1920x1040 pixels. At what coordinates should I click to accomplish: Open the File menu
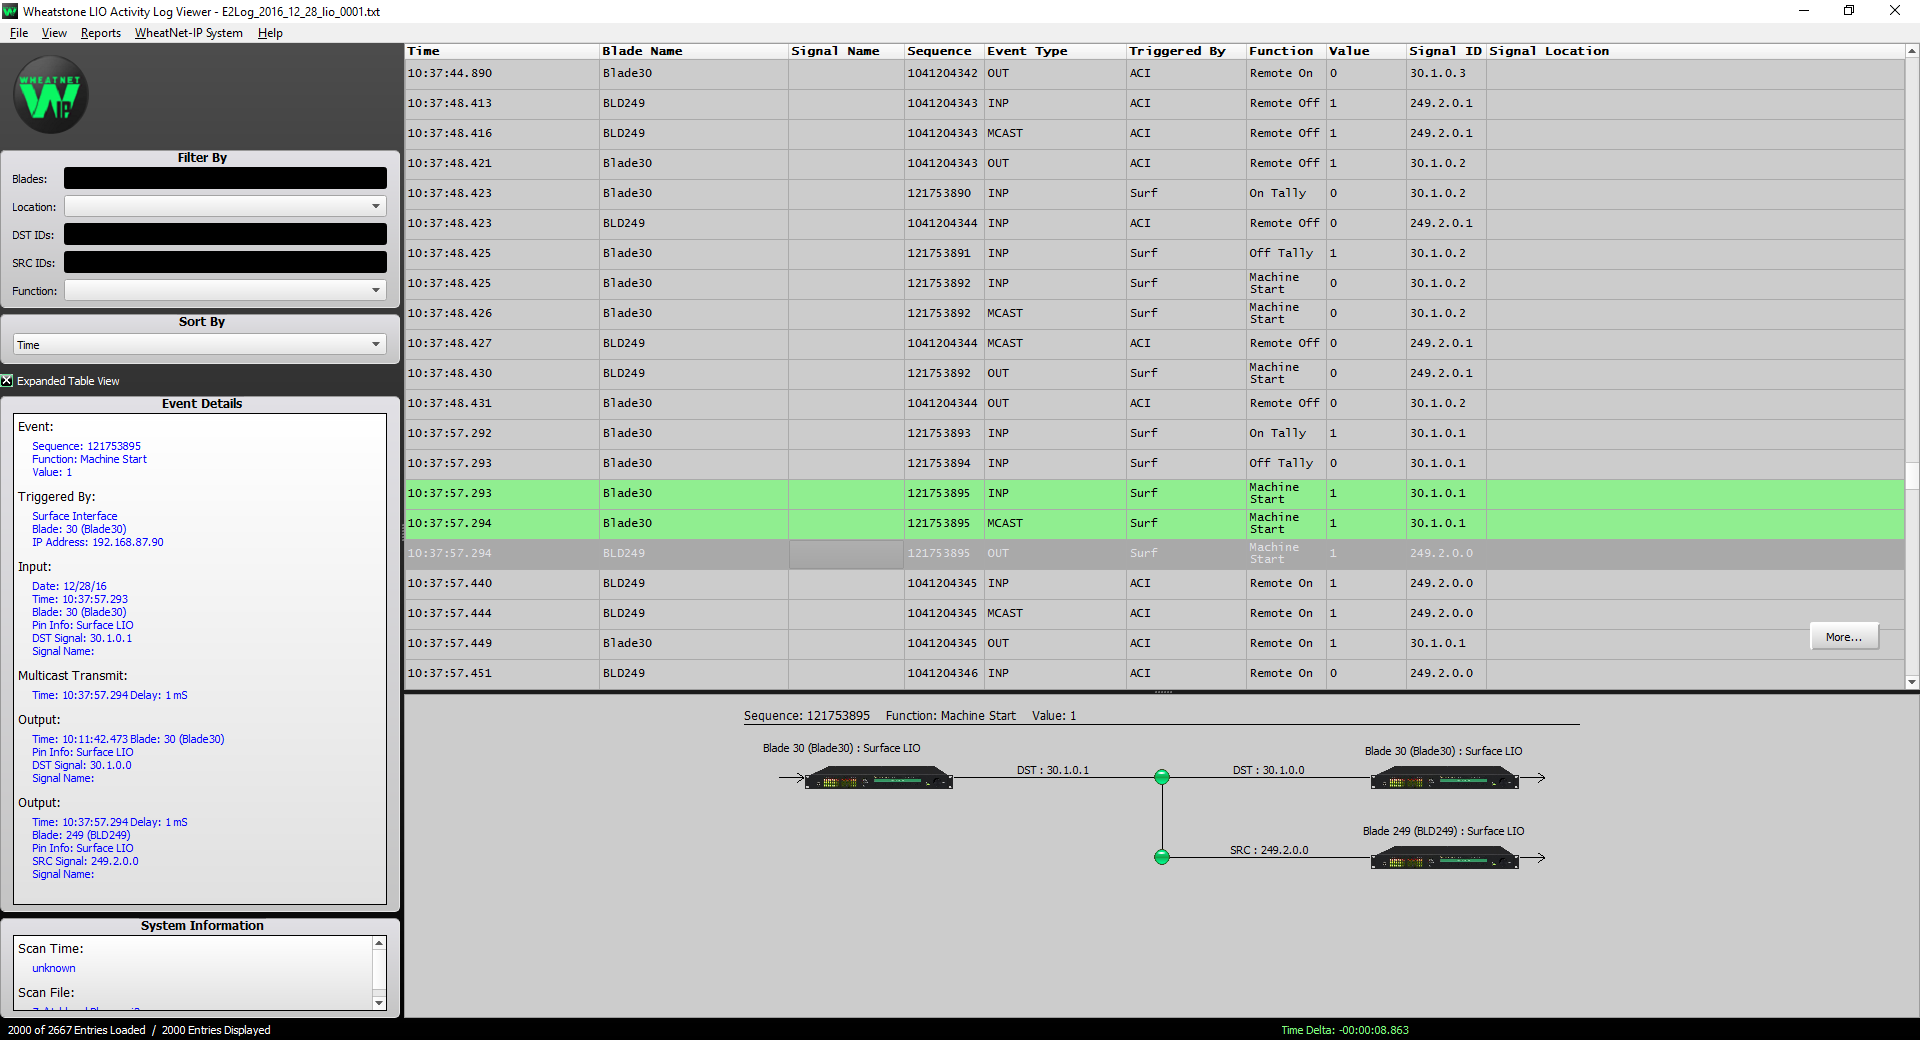tap(19, 33)
